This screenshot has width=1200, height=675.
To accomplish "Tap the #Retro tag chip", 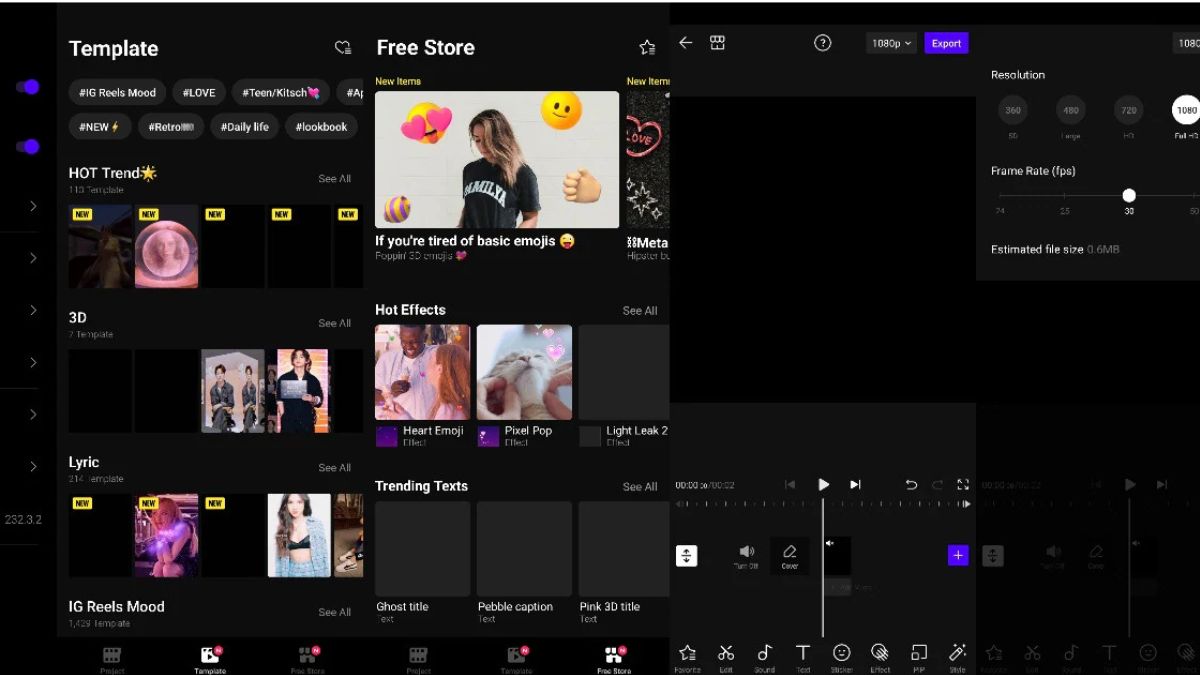I will (x=170, y=127).
